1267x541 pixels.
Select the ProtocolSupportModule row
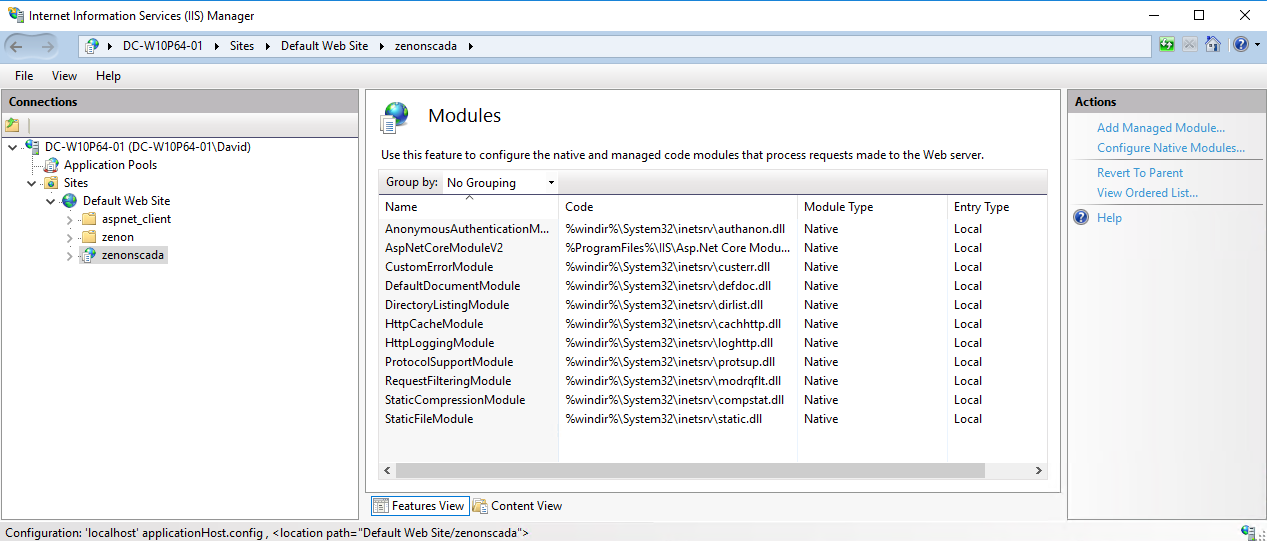coord(713,362)
